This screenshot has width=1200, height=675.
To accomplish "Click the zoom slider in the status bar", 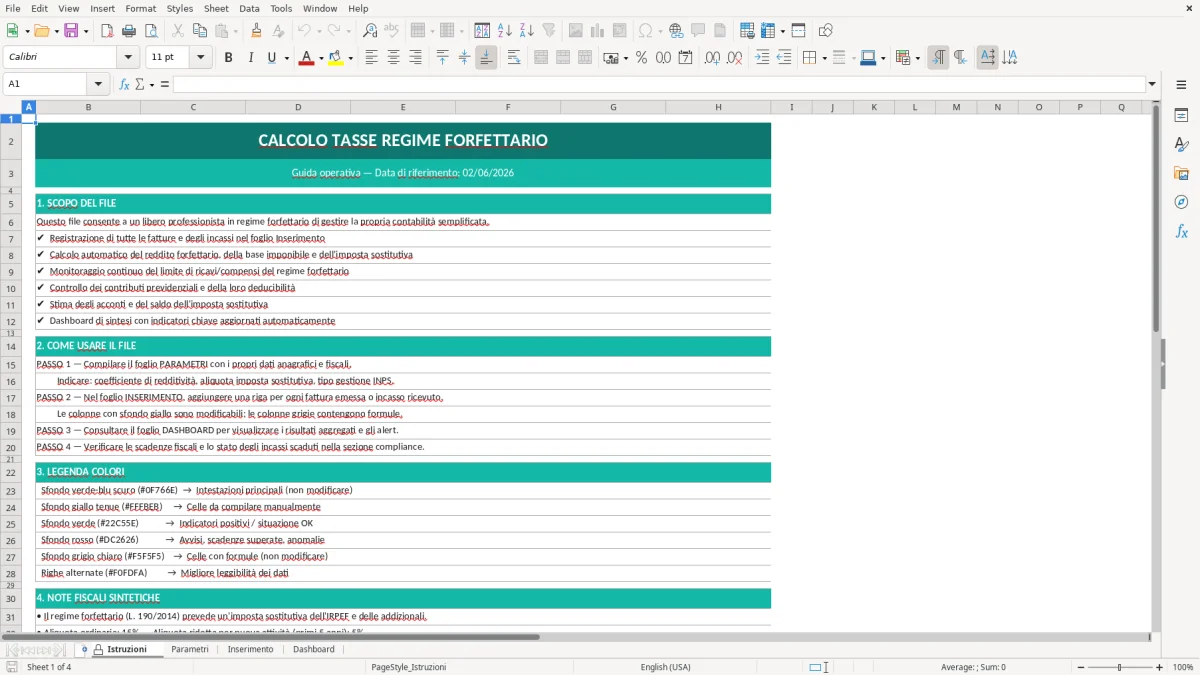I will (x=1119, y=667).
